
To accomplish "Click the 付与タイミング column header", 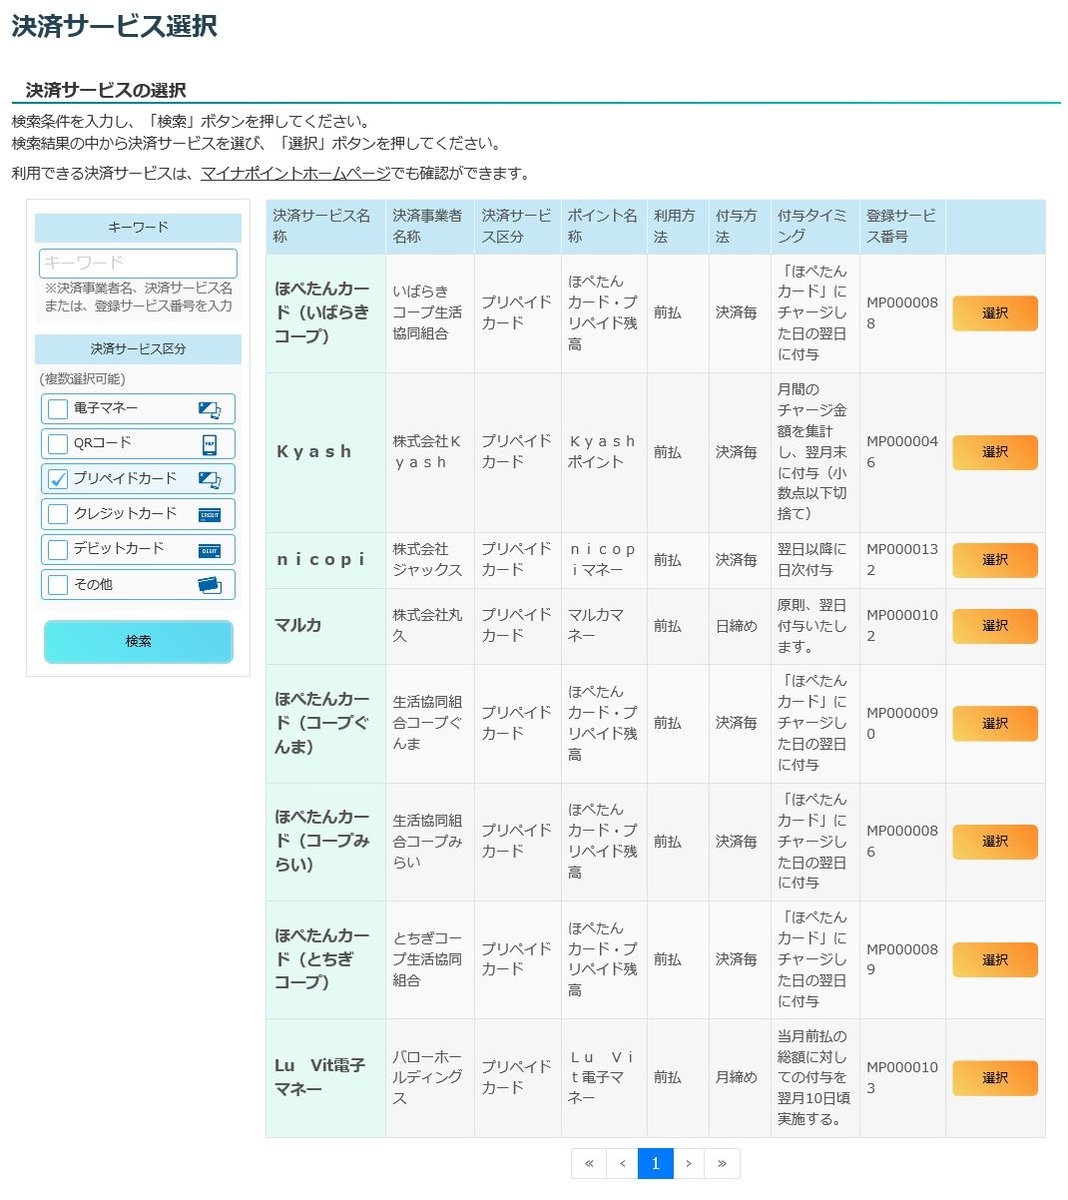I will (815, 226).
